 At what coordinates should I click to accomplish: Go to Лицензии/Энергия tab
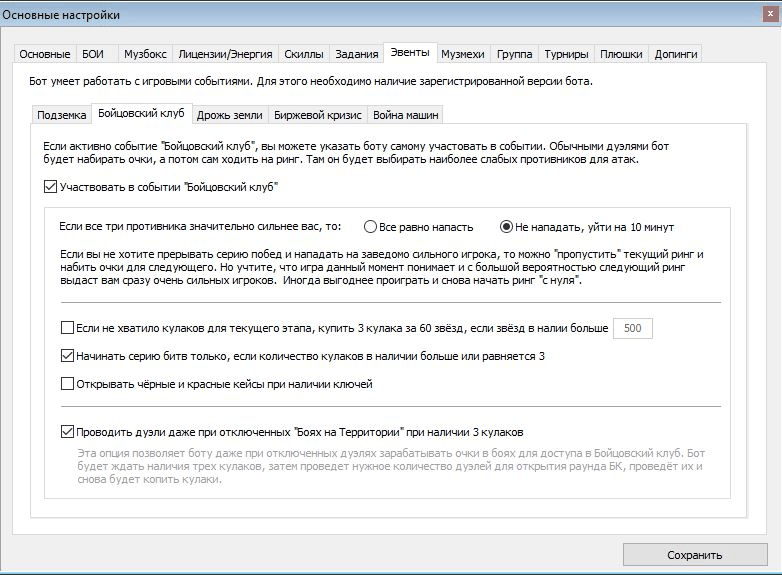click(225, 54)
